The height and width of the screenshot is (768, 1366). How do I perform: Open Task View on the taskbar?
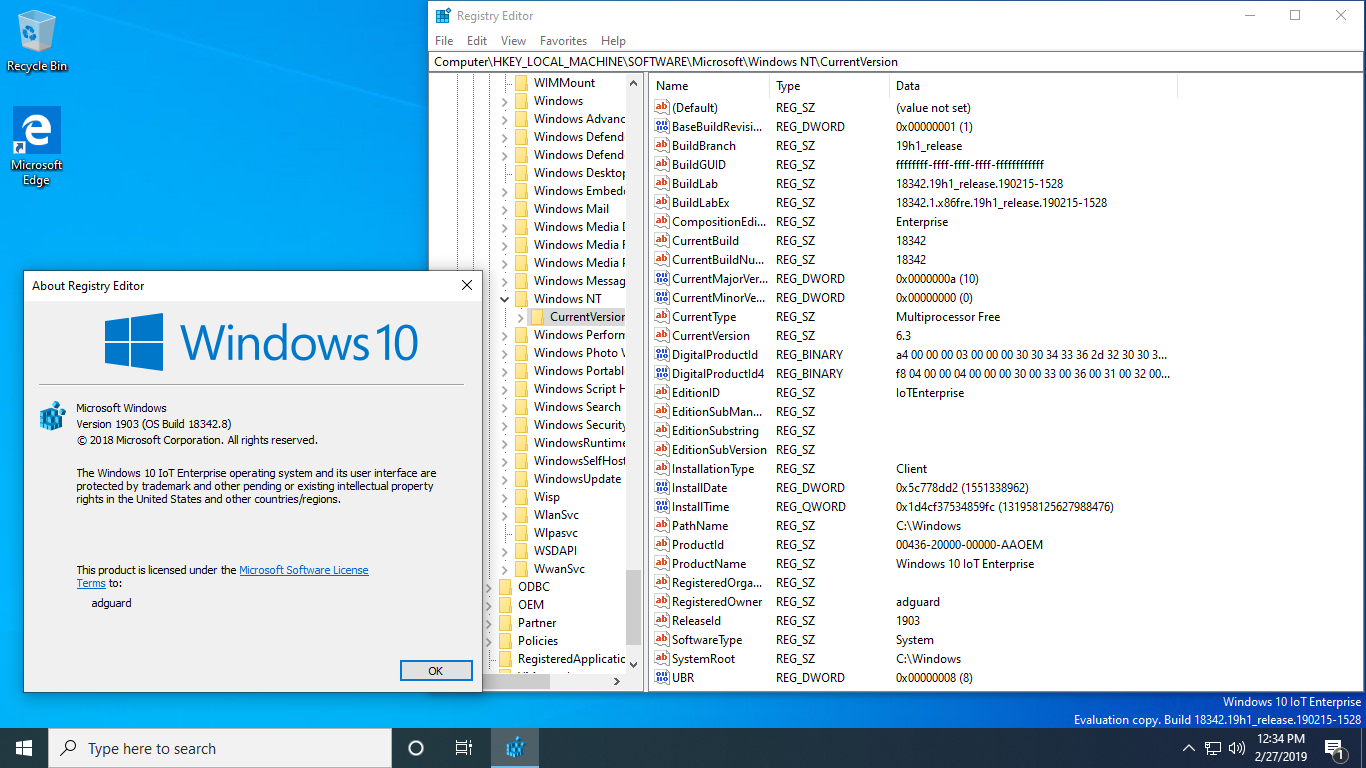point(464,748)
